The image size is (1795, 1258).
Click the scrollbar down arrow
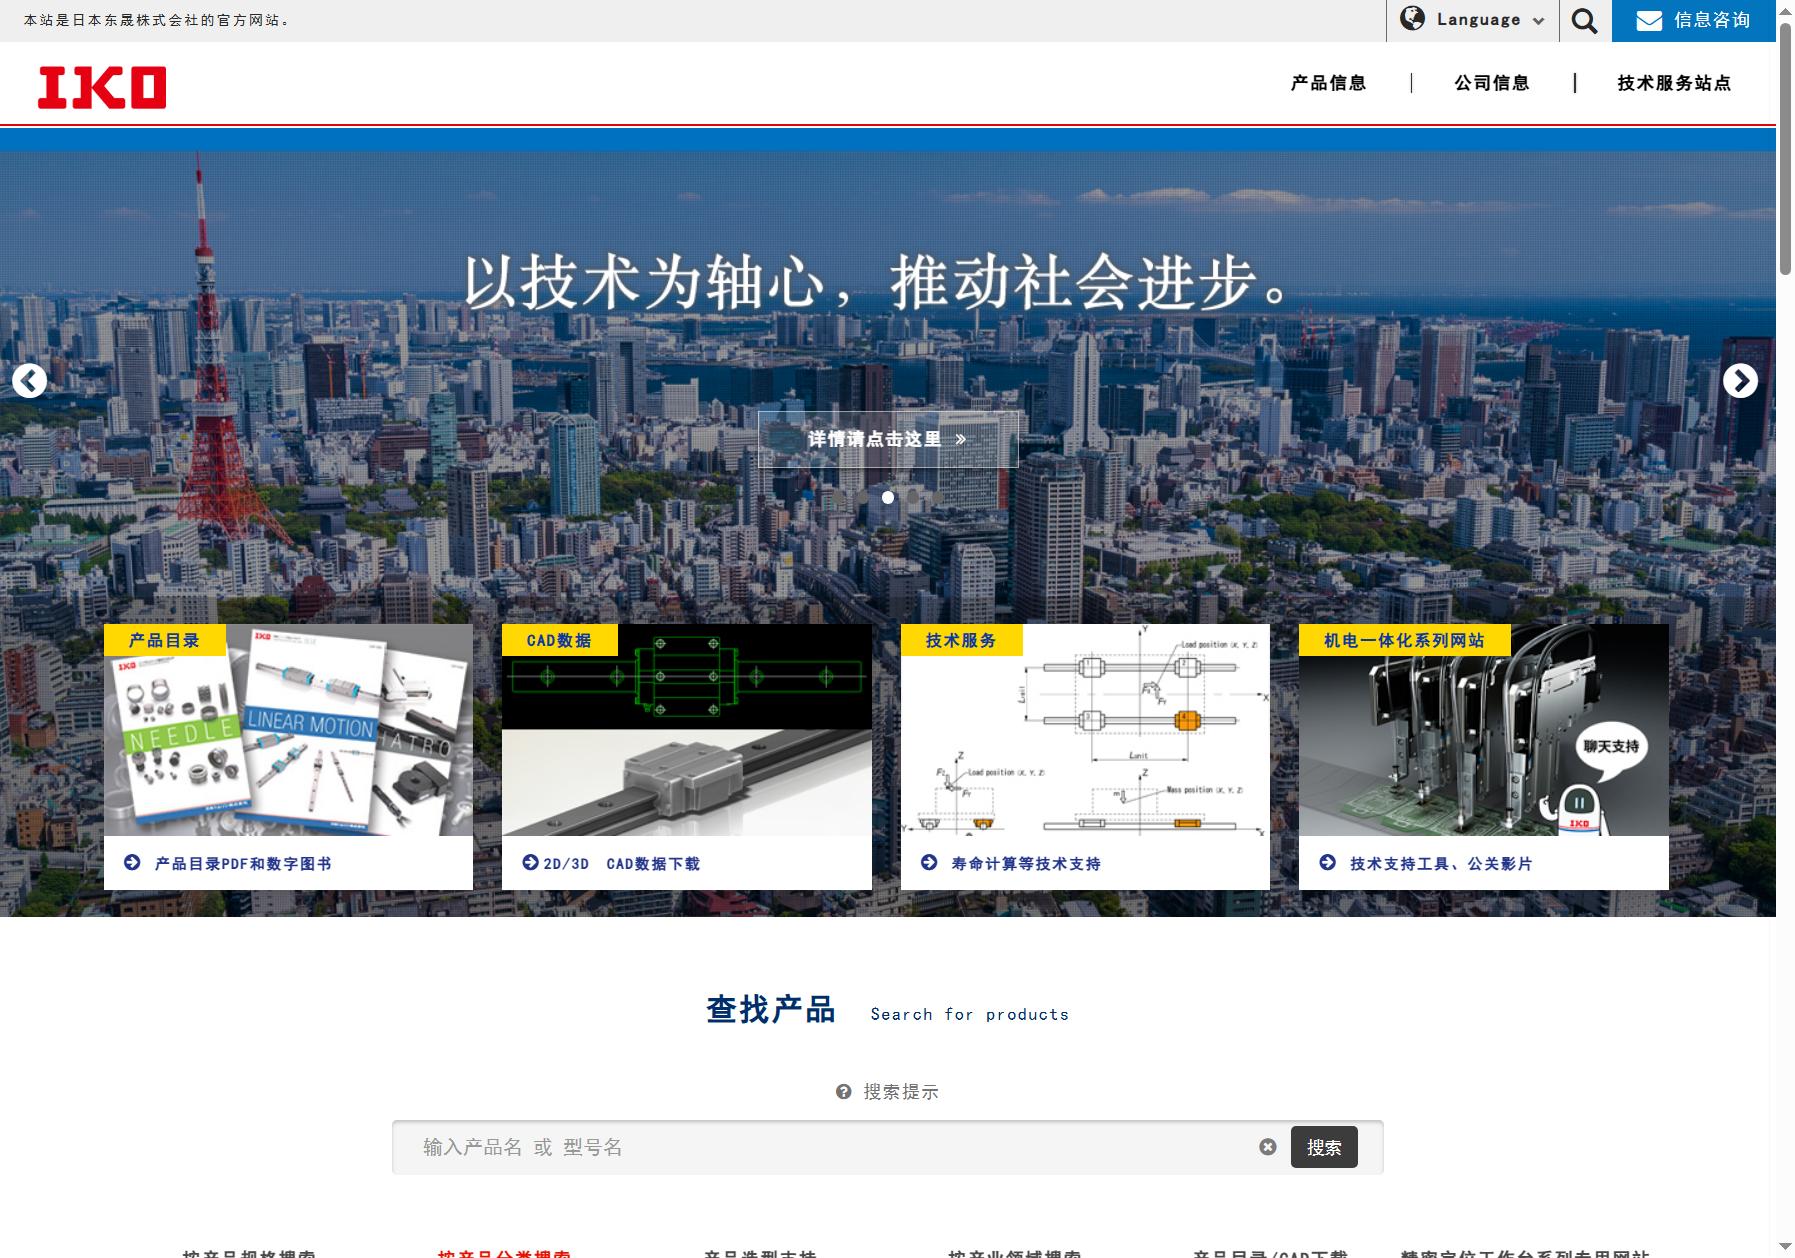1785,1247
